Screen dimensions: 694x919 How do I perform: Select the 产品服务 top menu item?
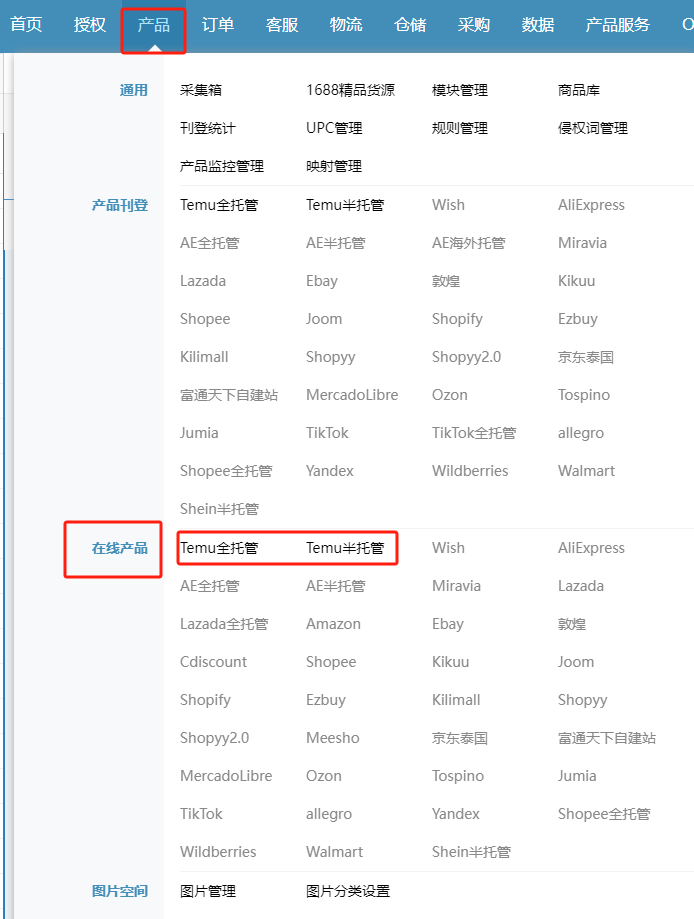click(x=617, y=25)
